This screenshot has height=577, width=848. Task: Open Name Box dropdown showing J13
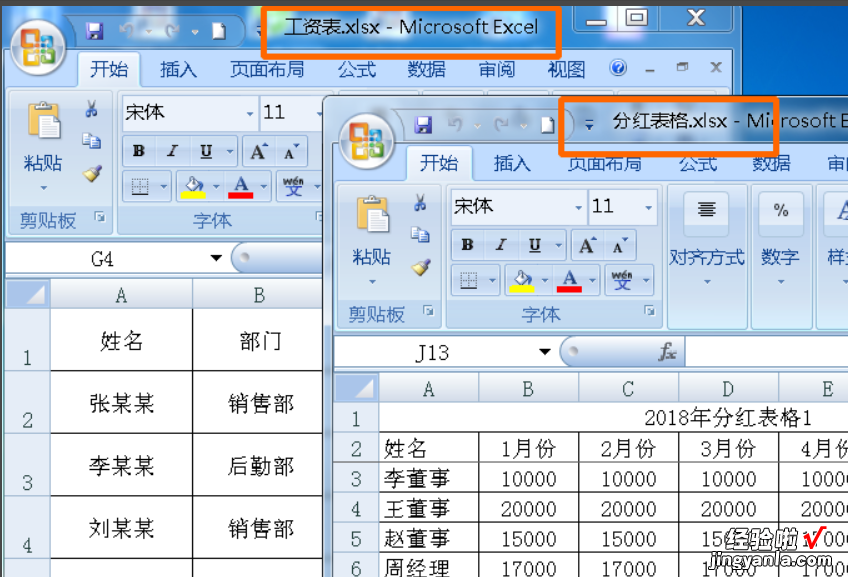(545, 352)
